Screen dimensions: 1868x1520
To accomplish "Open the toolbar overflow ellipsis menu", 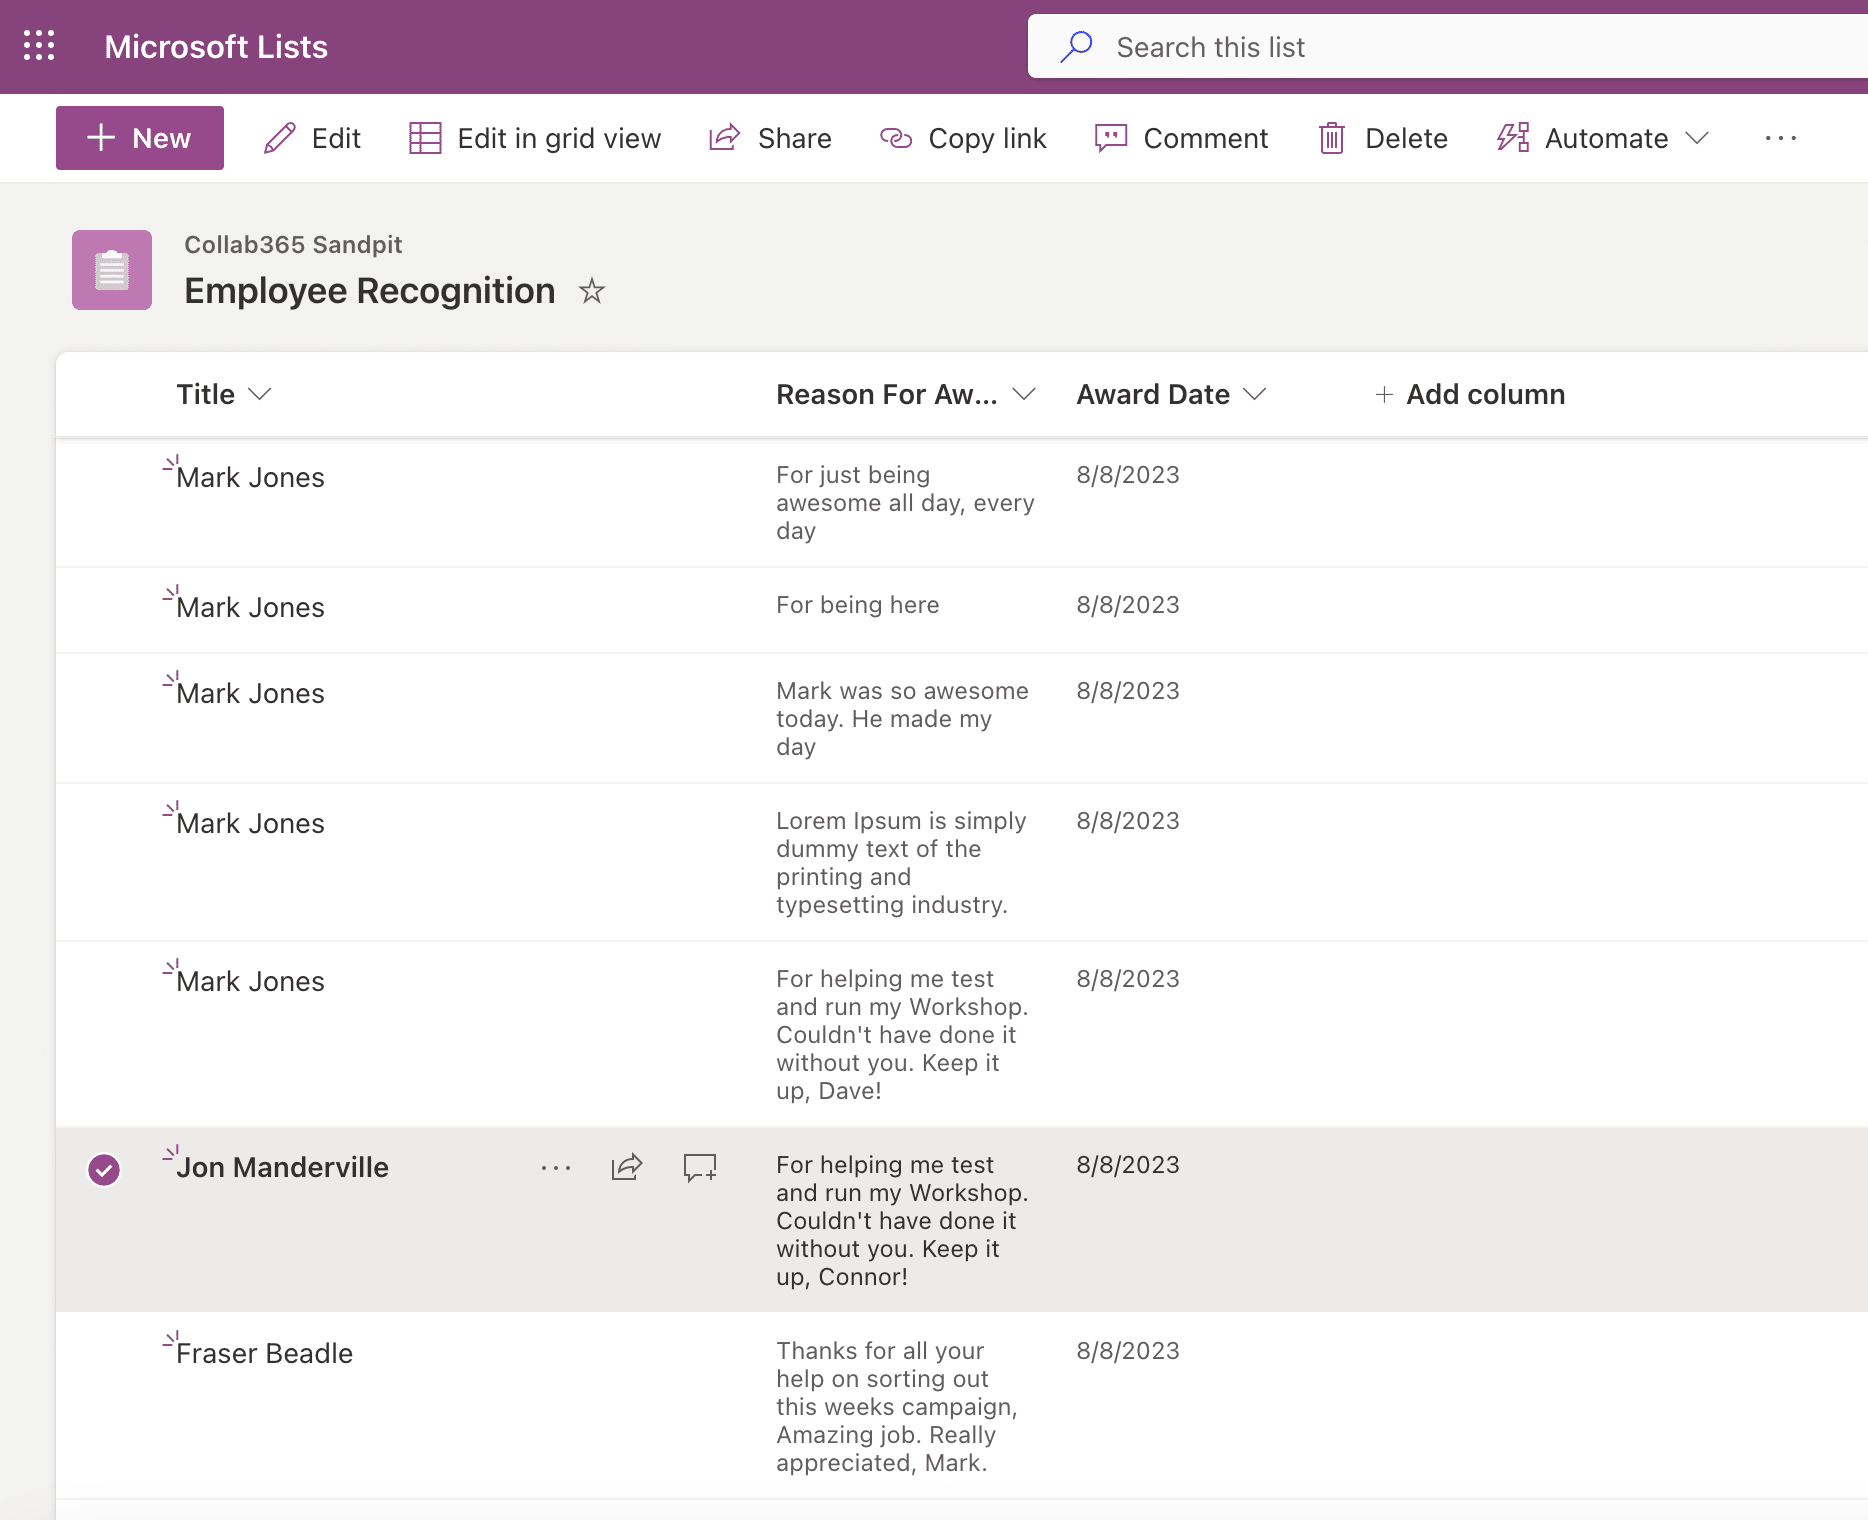I will [x=1780, y=138].
